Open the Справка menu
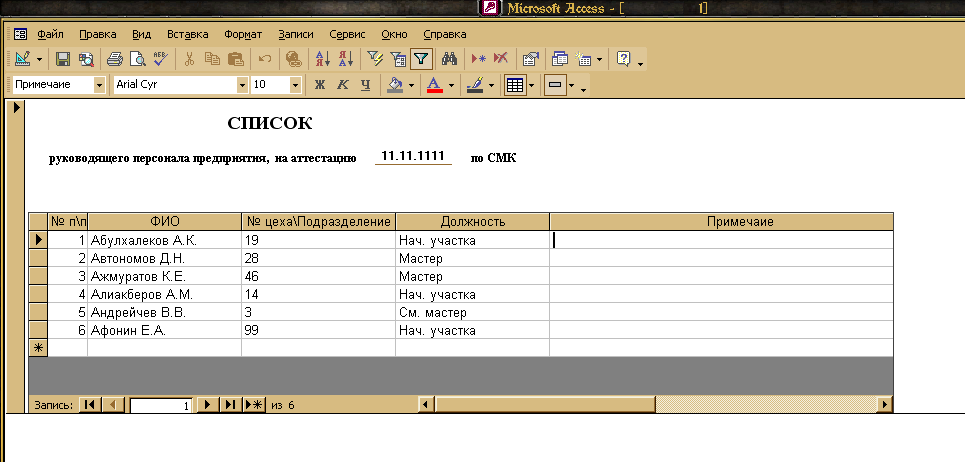 [445, 34]
